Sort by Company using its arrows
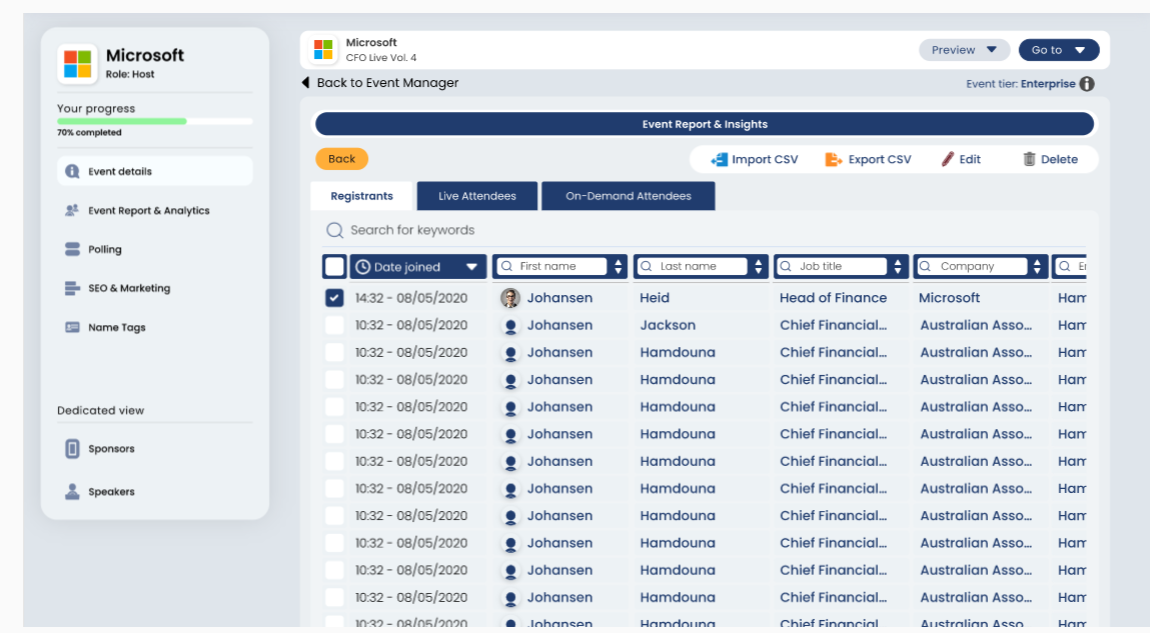The image size is (1150, 633). [1037, 266]
